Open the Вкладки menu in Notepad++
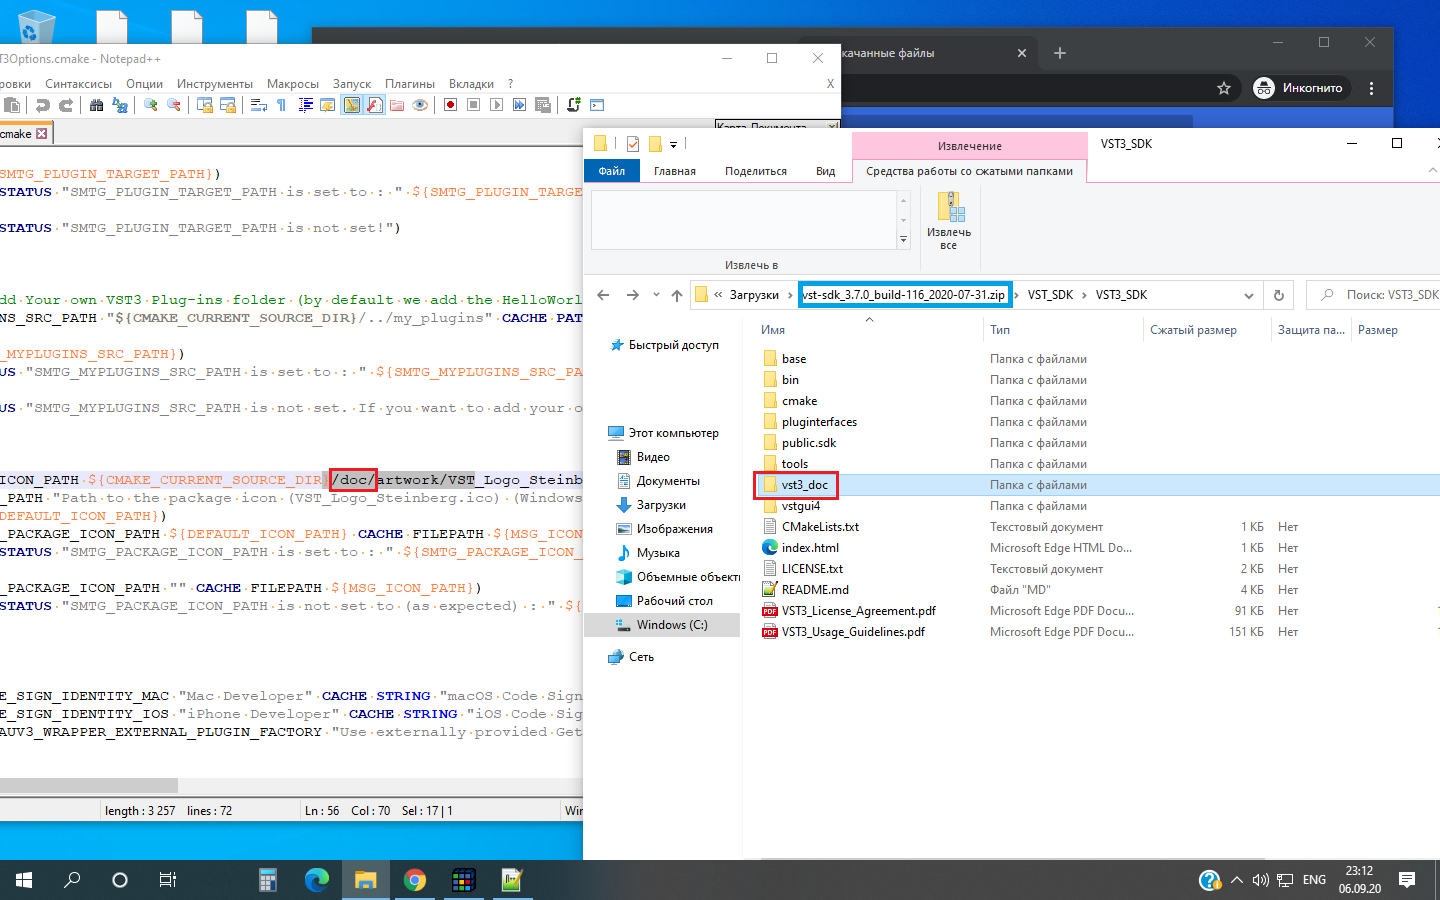The width and height of the screenshot is (1440, 900). pos(471,84)
